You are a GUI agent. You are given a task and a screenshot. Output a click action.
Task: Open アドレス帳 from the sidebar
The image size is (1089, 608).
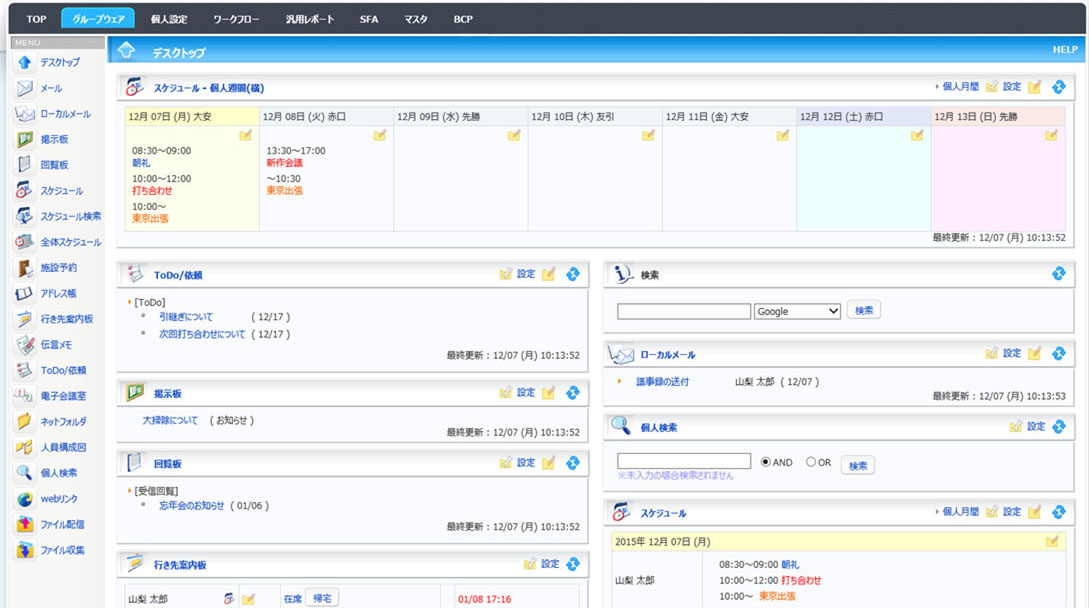coord(58,293)
